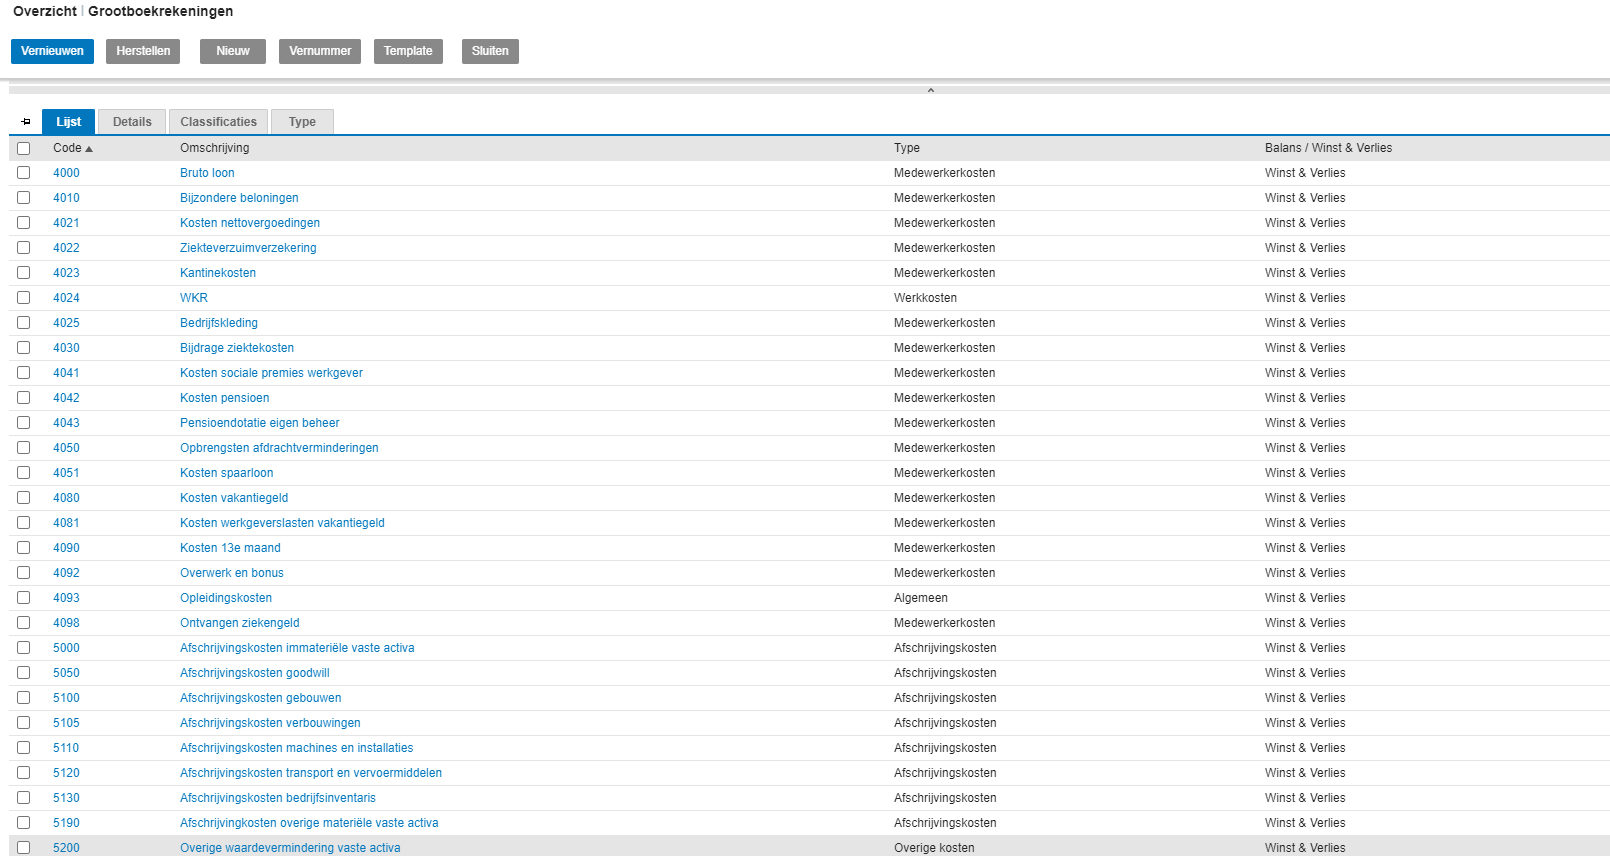Image resolution: width=1610 pixels, height=864 pixels.
Task: Toggle the checkbox for account 5000
Action: pos(24,648)
